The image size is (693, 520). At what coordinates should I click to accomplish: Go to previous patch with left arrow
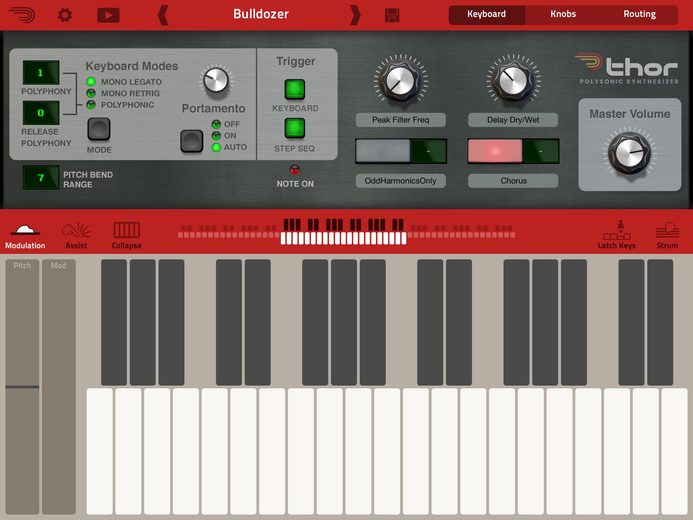tap(163, 15)
